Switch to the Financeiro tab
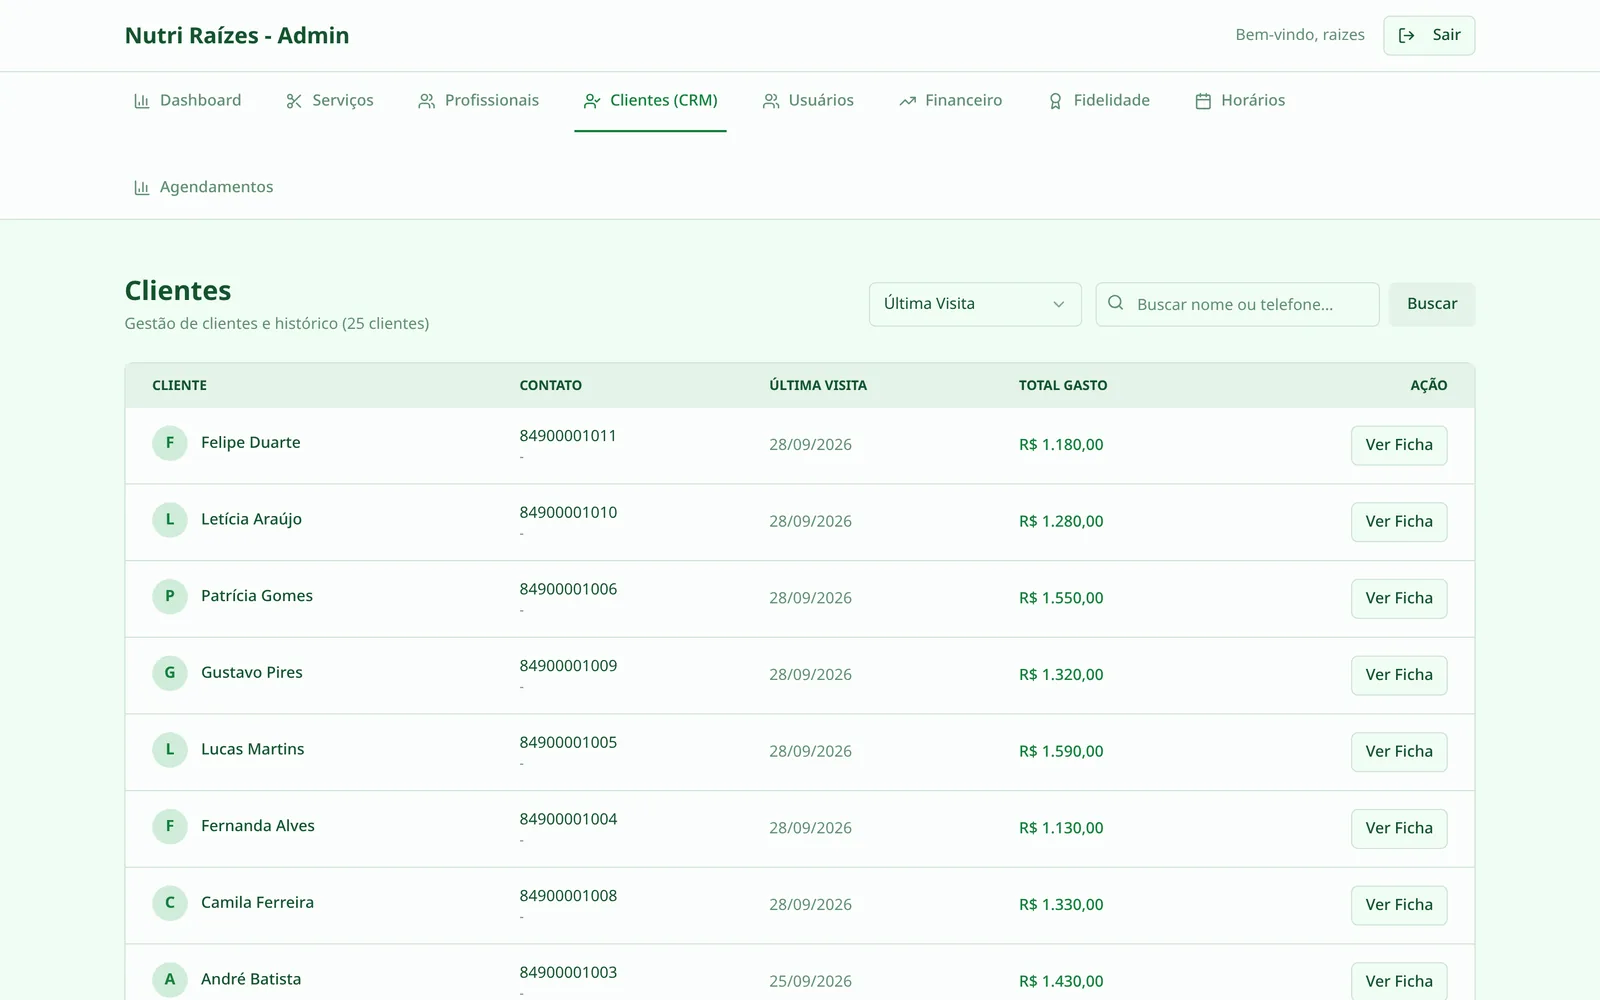 pyautogui.click(x=950, y=101)
